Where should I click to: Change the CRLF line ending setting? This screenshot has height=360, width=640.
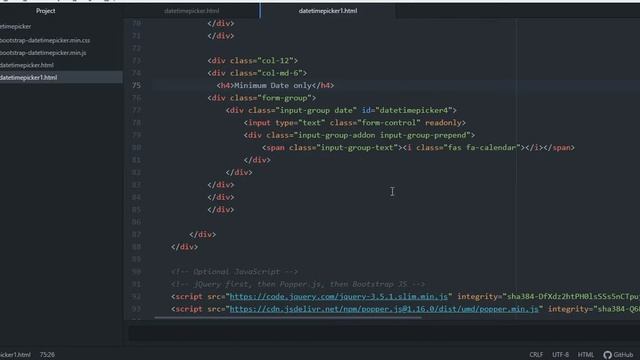(x=536, y=355)
